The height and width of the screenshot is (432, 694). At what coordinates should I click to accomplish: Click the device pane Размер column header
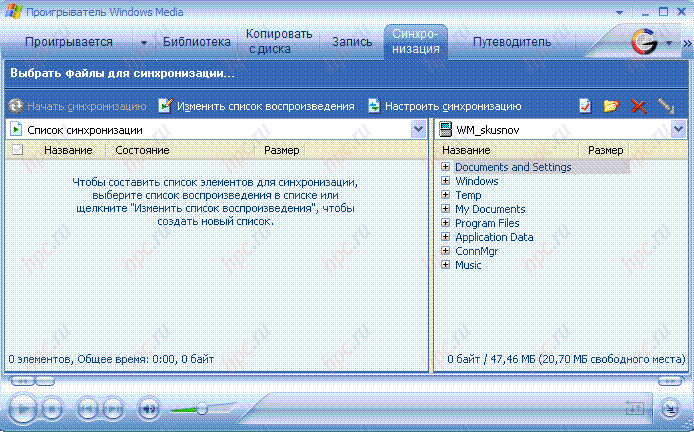[605, 150]
